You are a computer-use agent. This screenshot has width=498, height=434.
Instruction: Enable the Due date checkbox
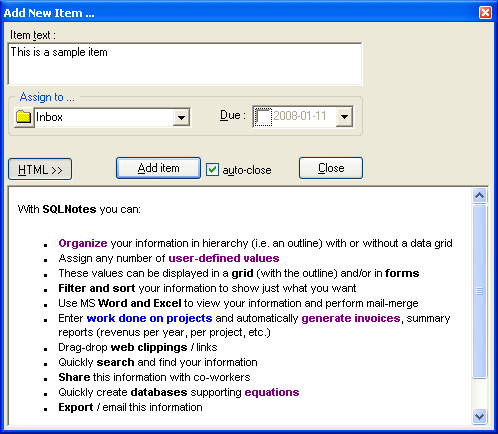click(263, 117)
